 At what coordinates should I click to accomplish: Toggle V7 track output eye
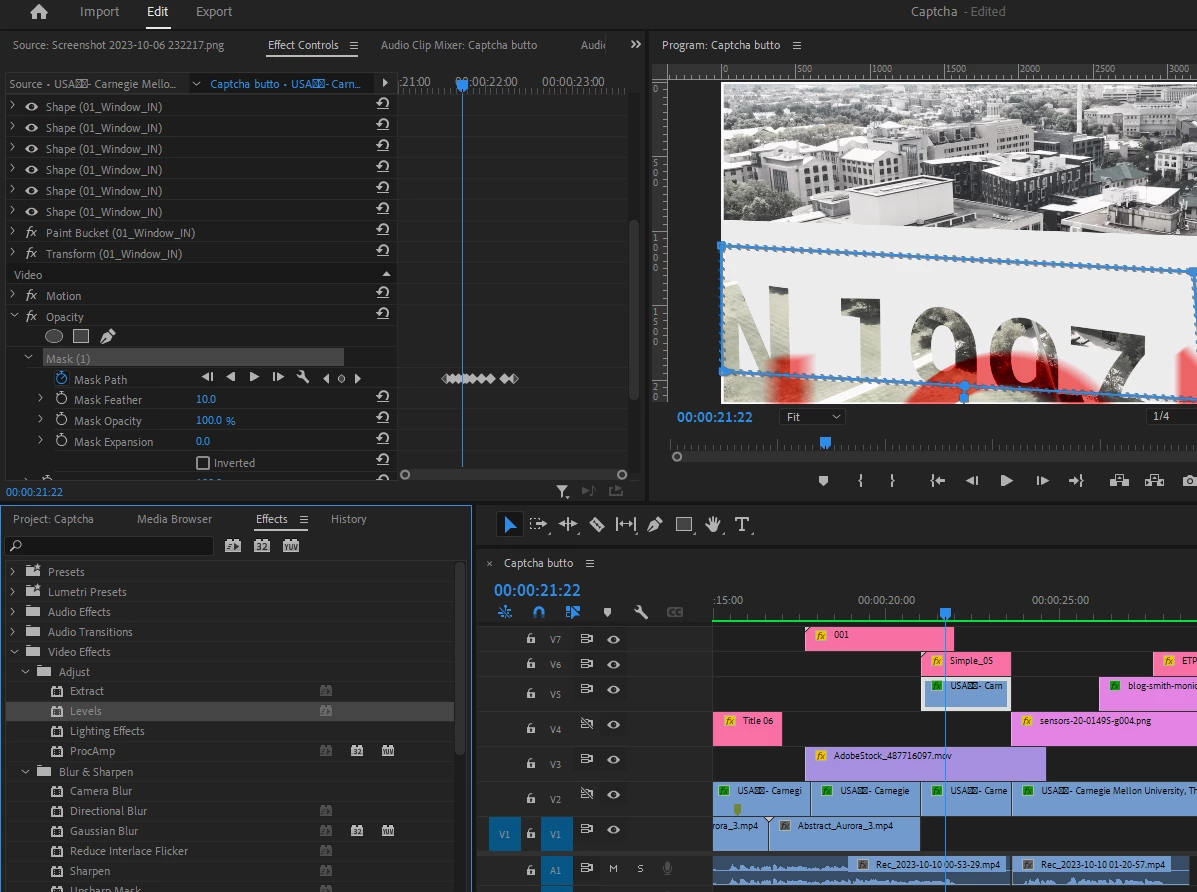[x=614, y=639]
